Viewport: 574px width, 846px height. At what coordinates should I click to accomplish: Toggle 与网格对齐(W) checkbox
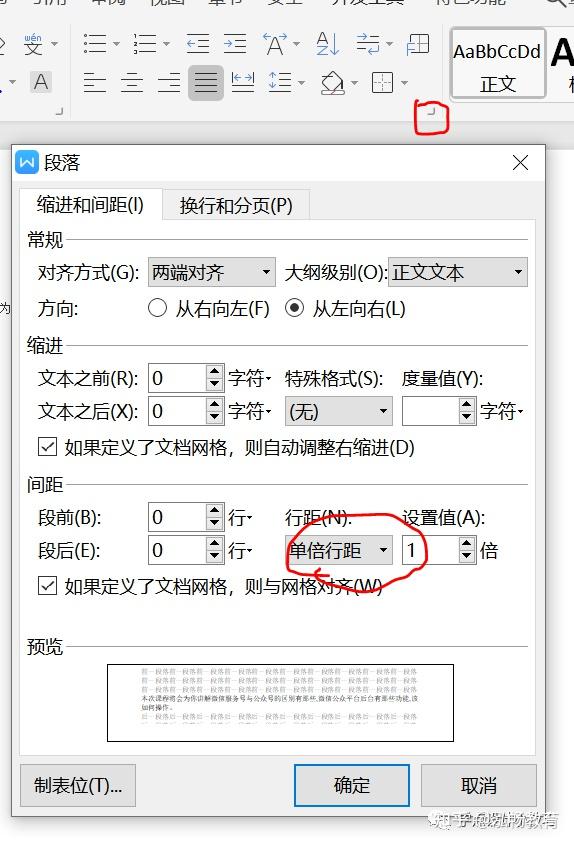click(x=47, y=585)
